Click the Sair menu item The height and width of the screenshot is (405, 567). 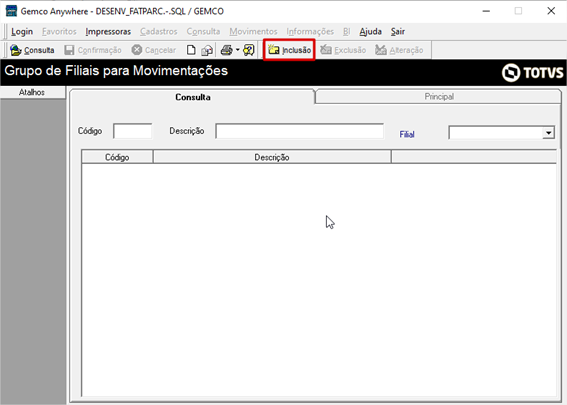tap(398, 31)
